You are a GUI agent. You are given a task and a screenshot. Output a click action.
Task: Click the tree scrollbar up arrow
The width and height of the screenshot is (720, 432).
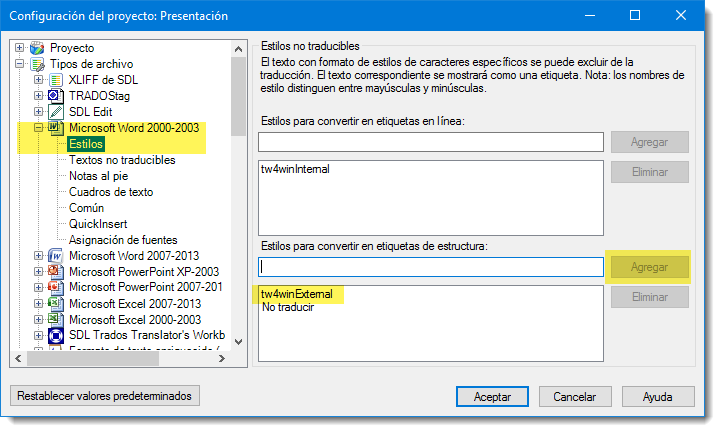[x=238, y=48]
